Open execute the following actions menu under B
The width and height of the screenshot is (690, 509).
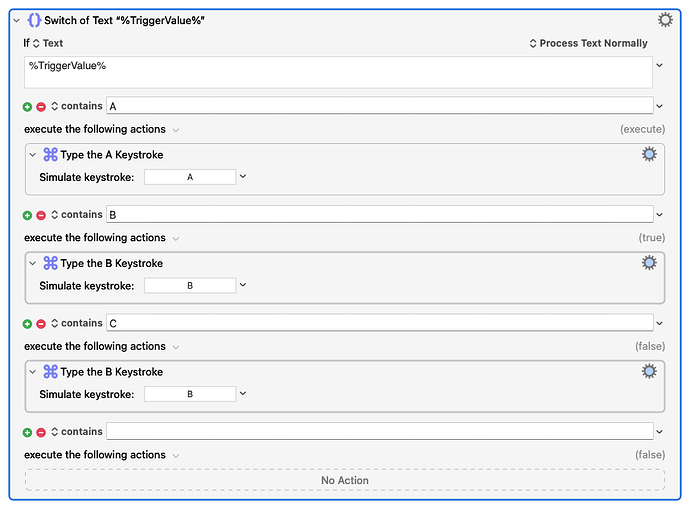(x=176, y=238)
